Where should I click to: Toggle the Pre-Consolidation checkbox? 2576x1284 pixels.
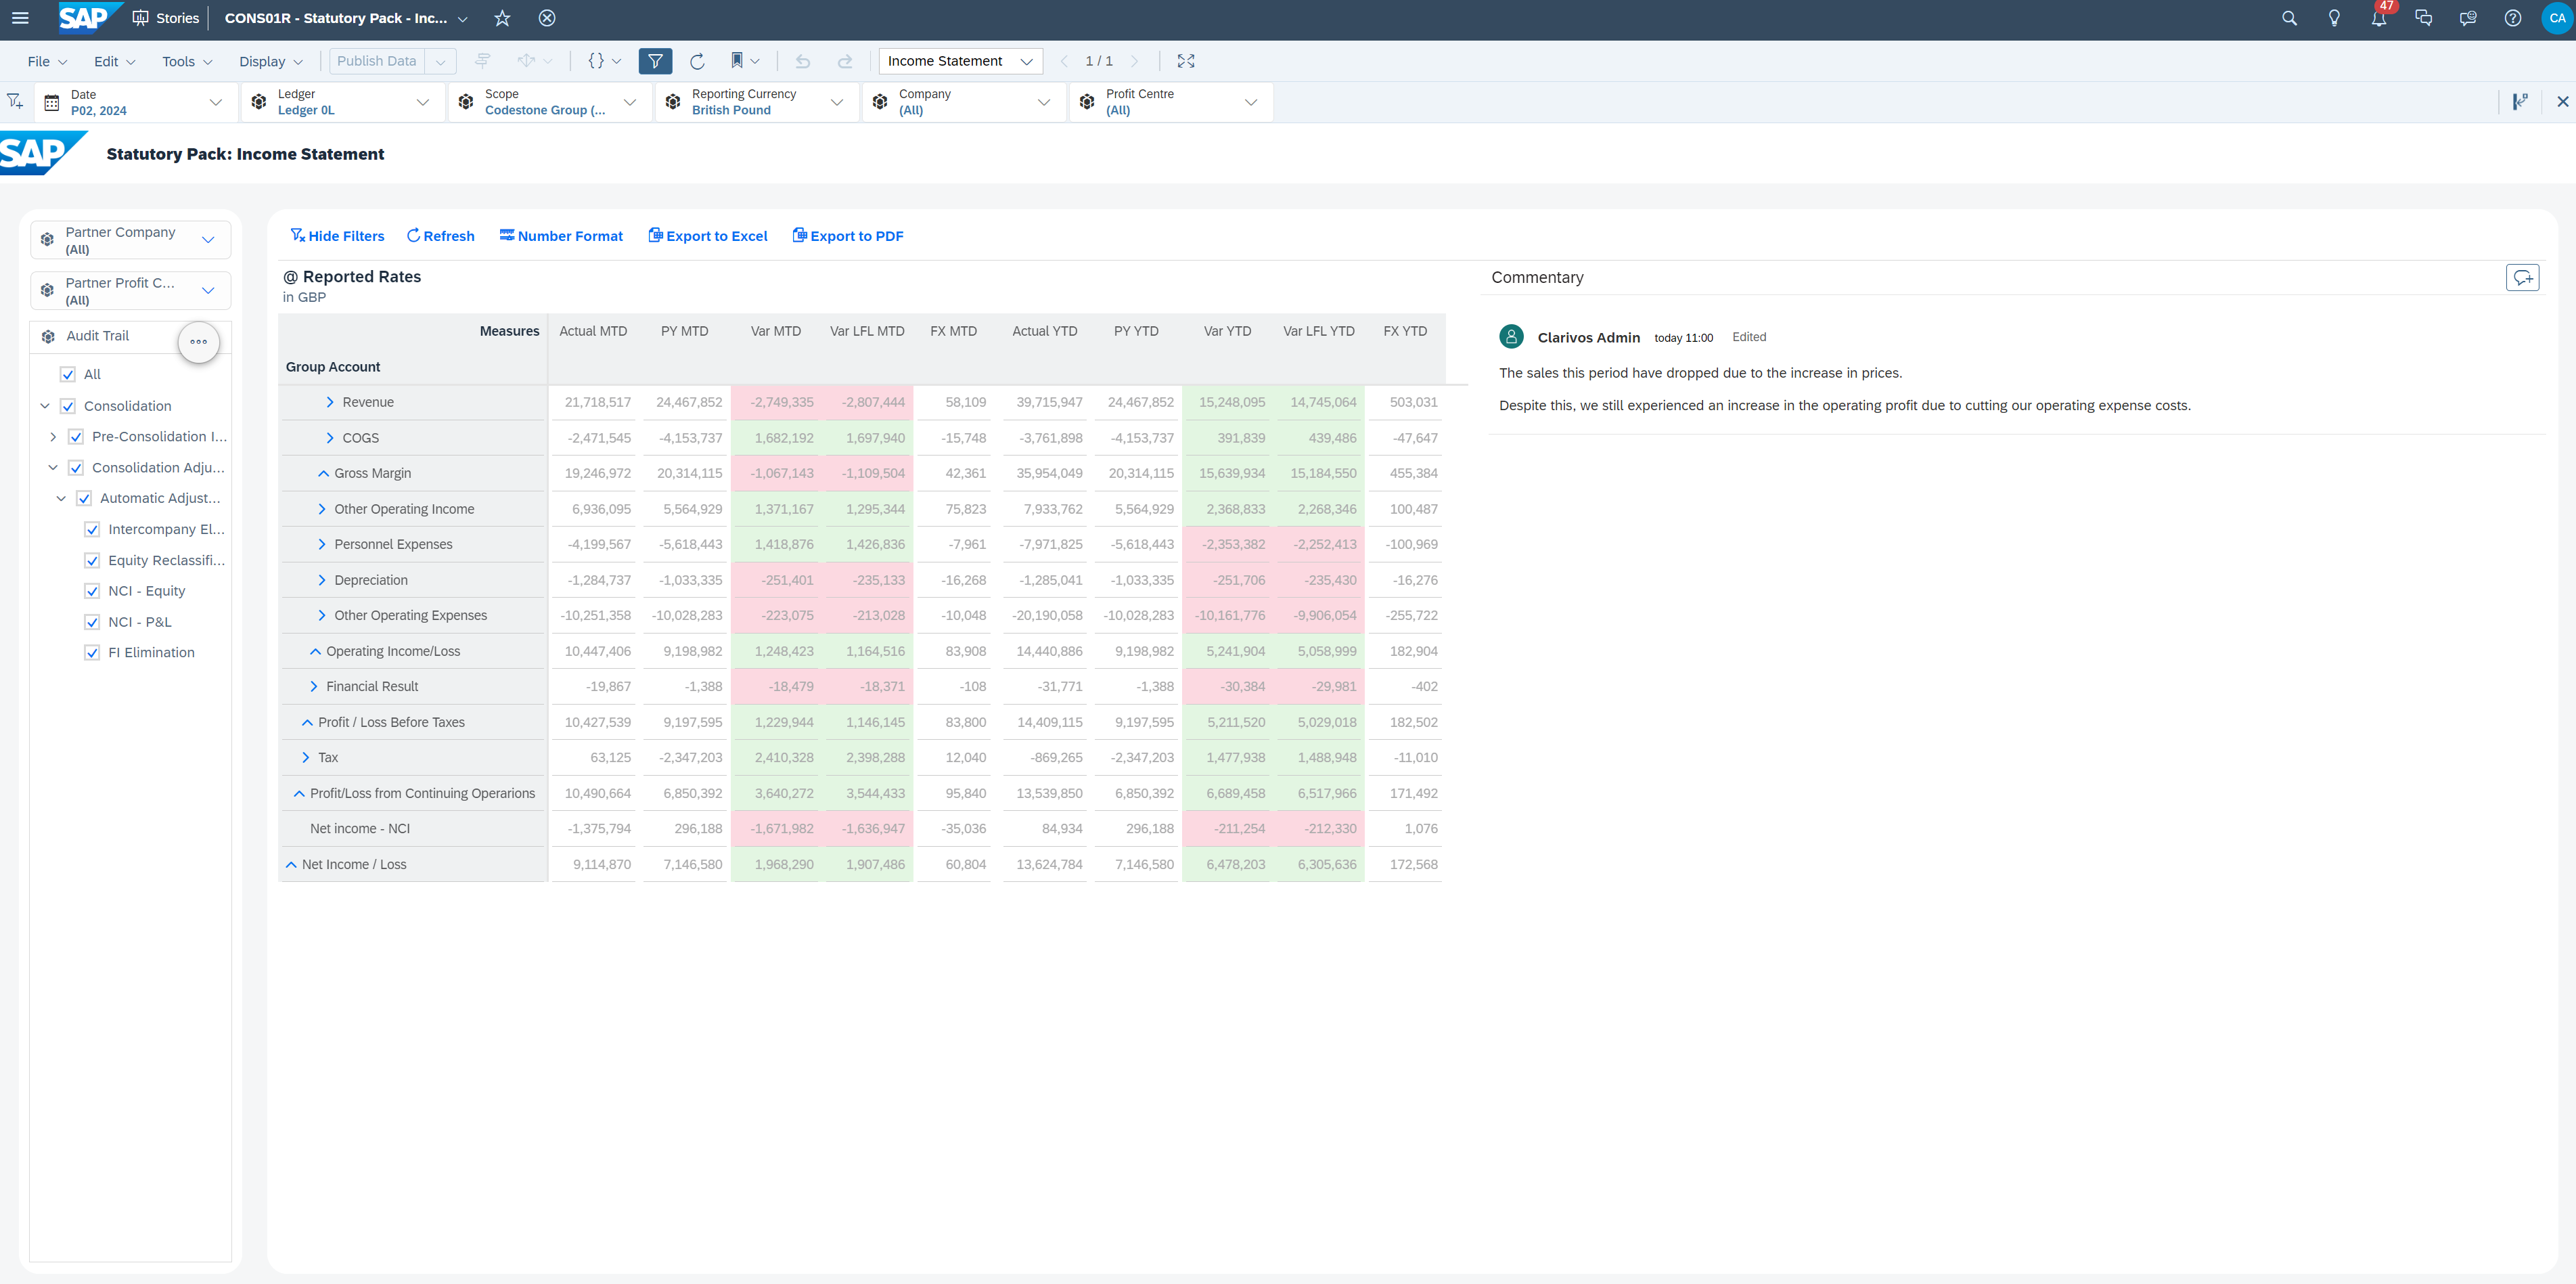(x=76, y=437)
